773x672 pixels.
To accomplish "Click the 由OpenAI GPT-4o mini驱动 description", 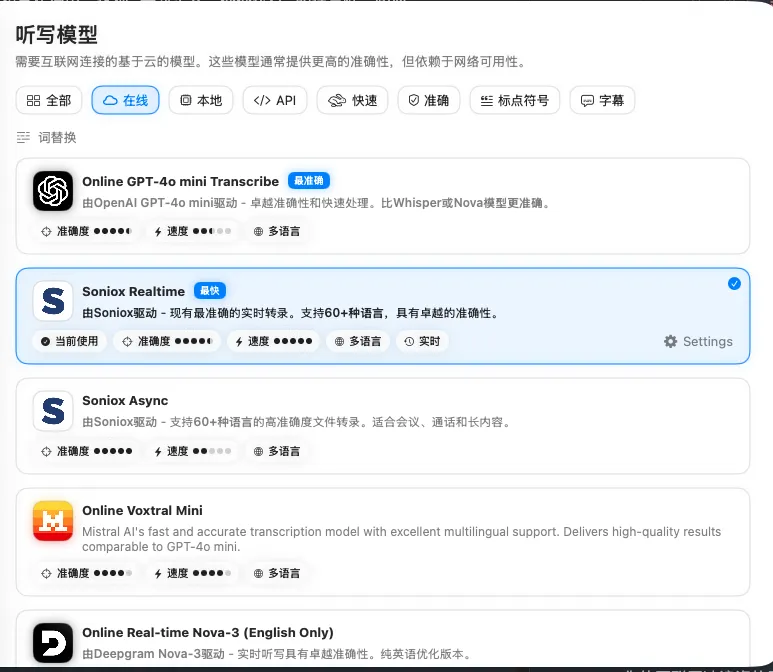I will pyautogui.click(x=317, y=203).
